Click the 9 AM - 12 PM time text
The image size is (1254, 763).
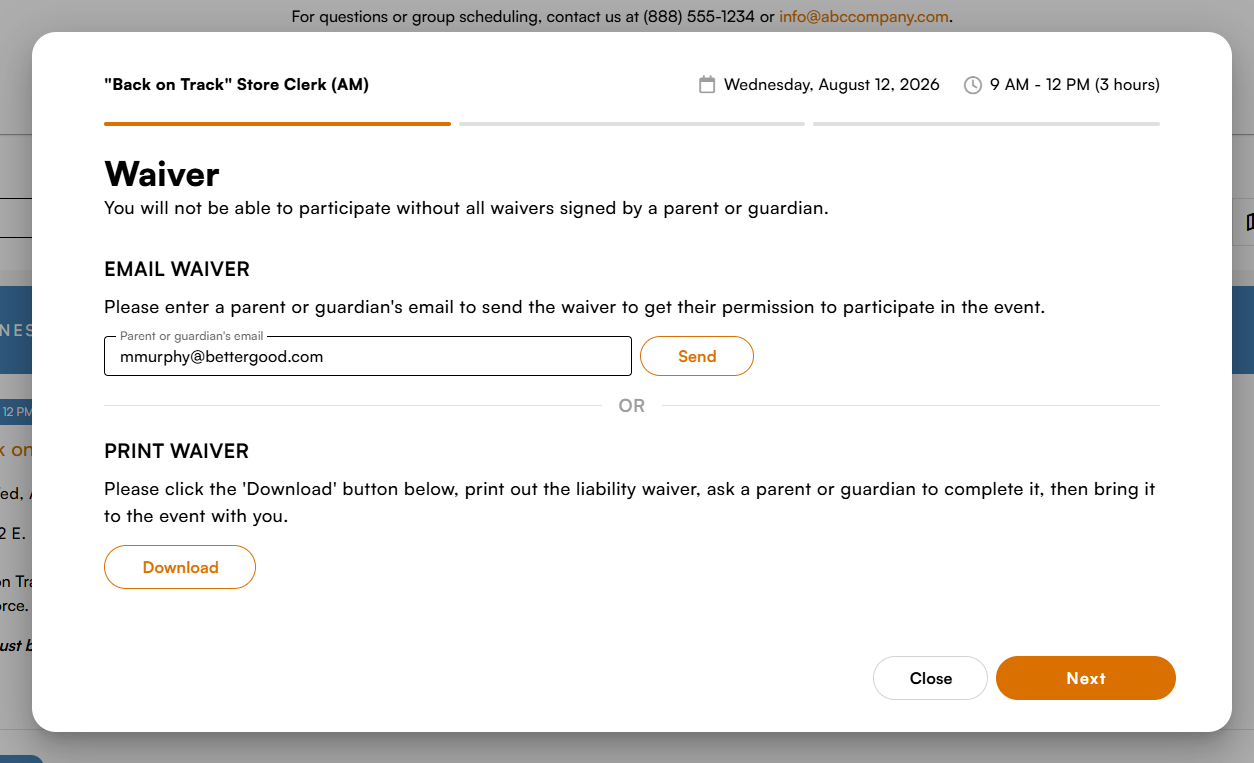click(x=1075, y=85)
